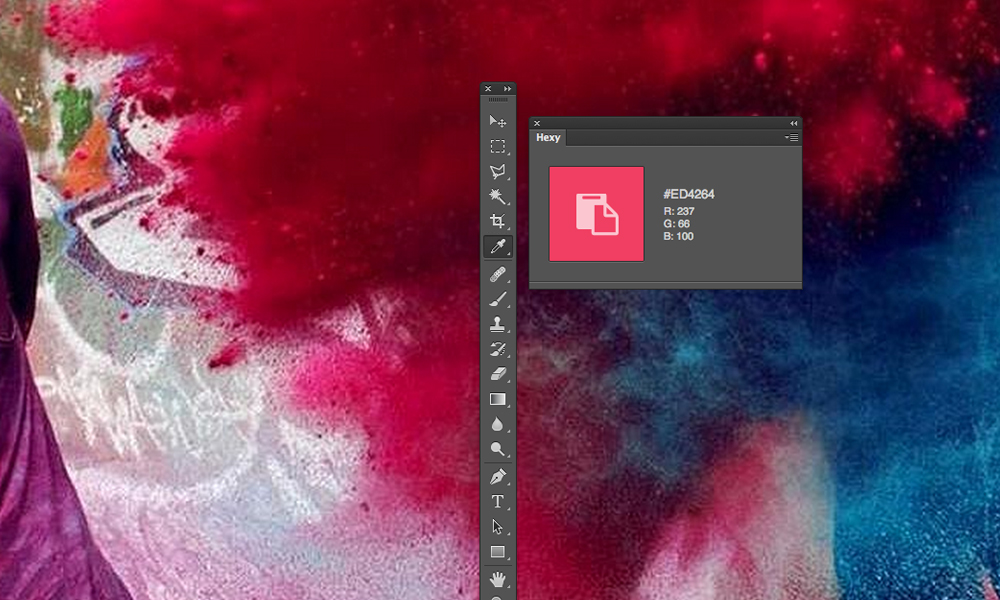Viewport: 1000px width, 600px height.
Task: Select the Dodge tool
Action: 497,449
